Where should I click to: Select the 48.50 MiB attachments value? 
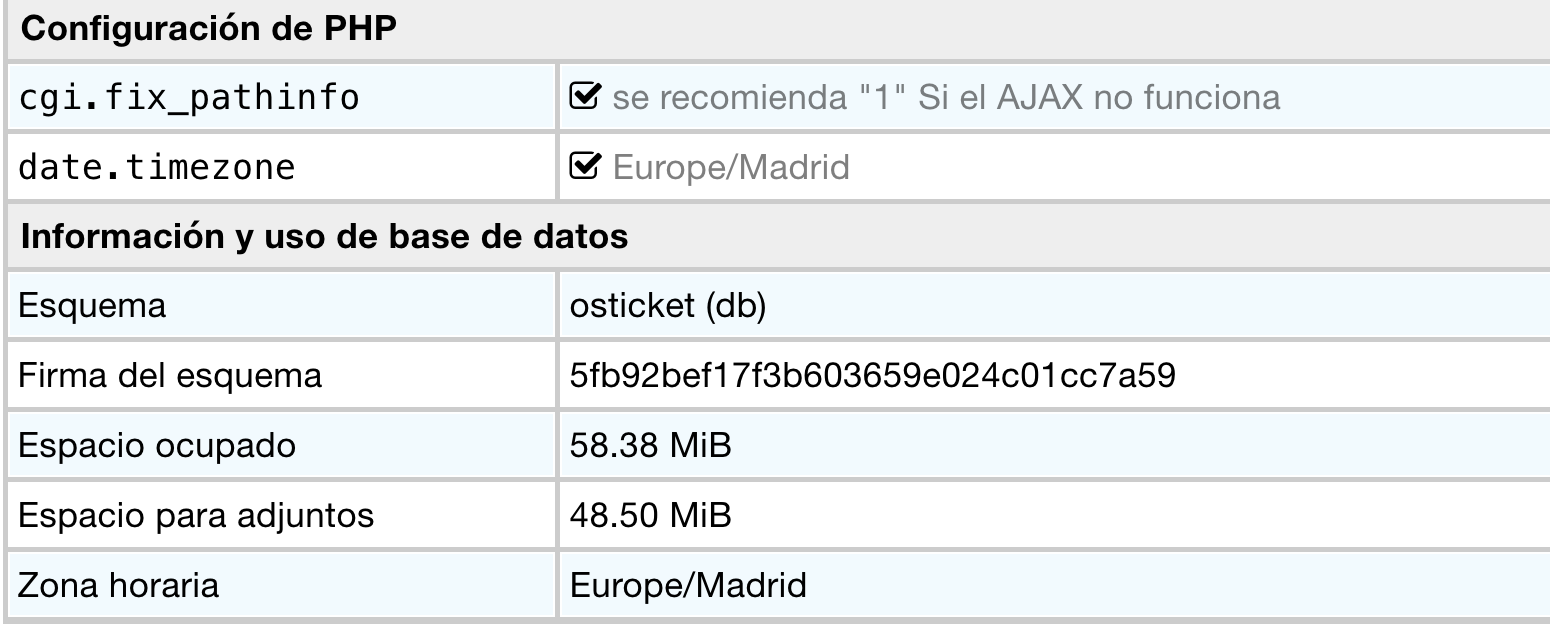pyautogui.click(x=650, y=515)
